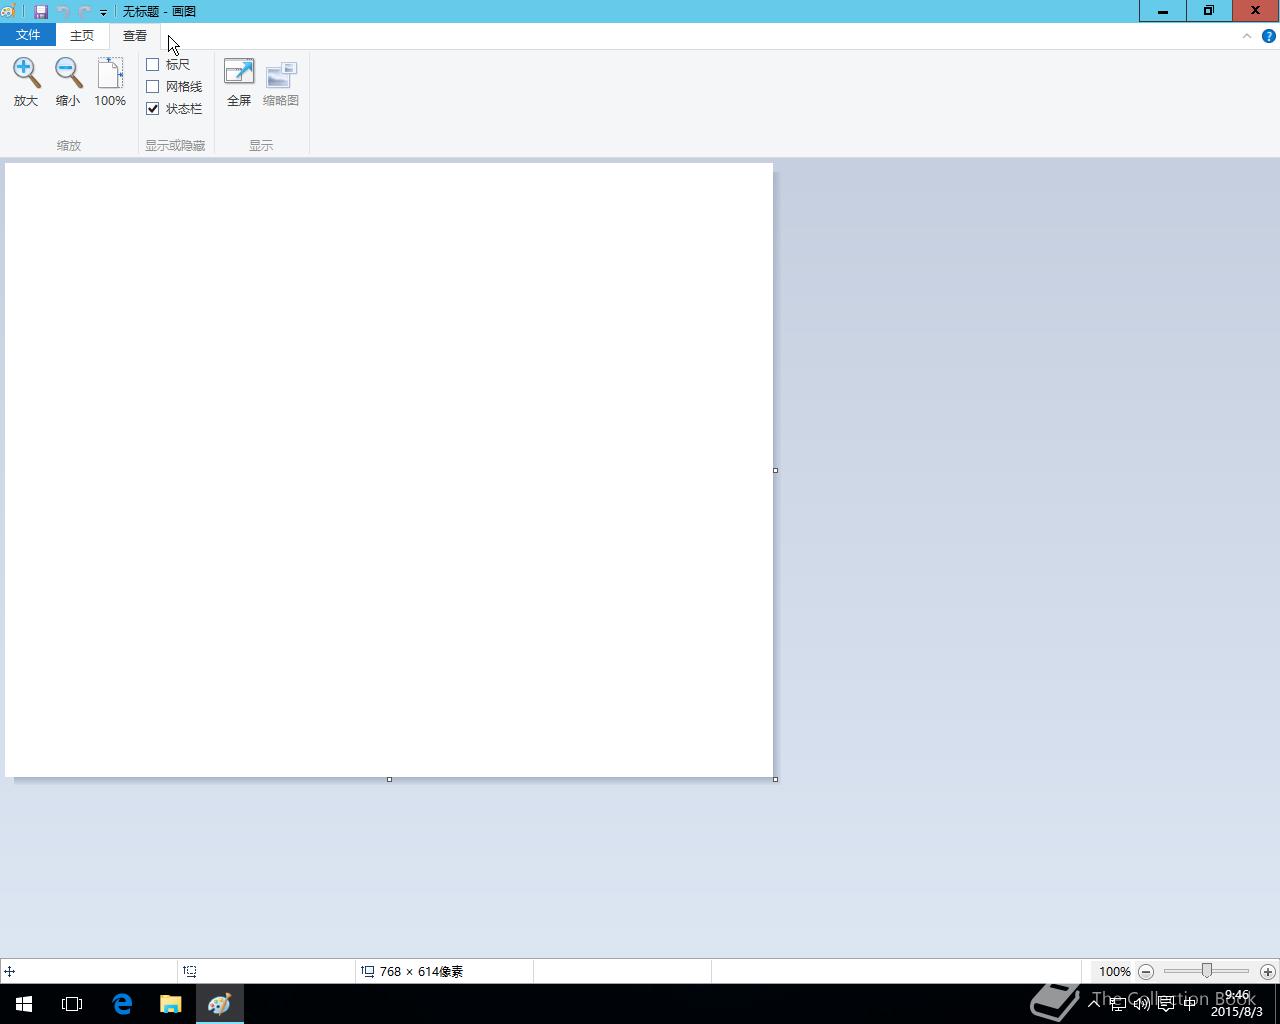
Task: Show hidden tray icons with the up chevron
Action: click(x=1095, y=1004)
